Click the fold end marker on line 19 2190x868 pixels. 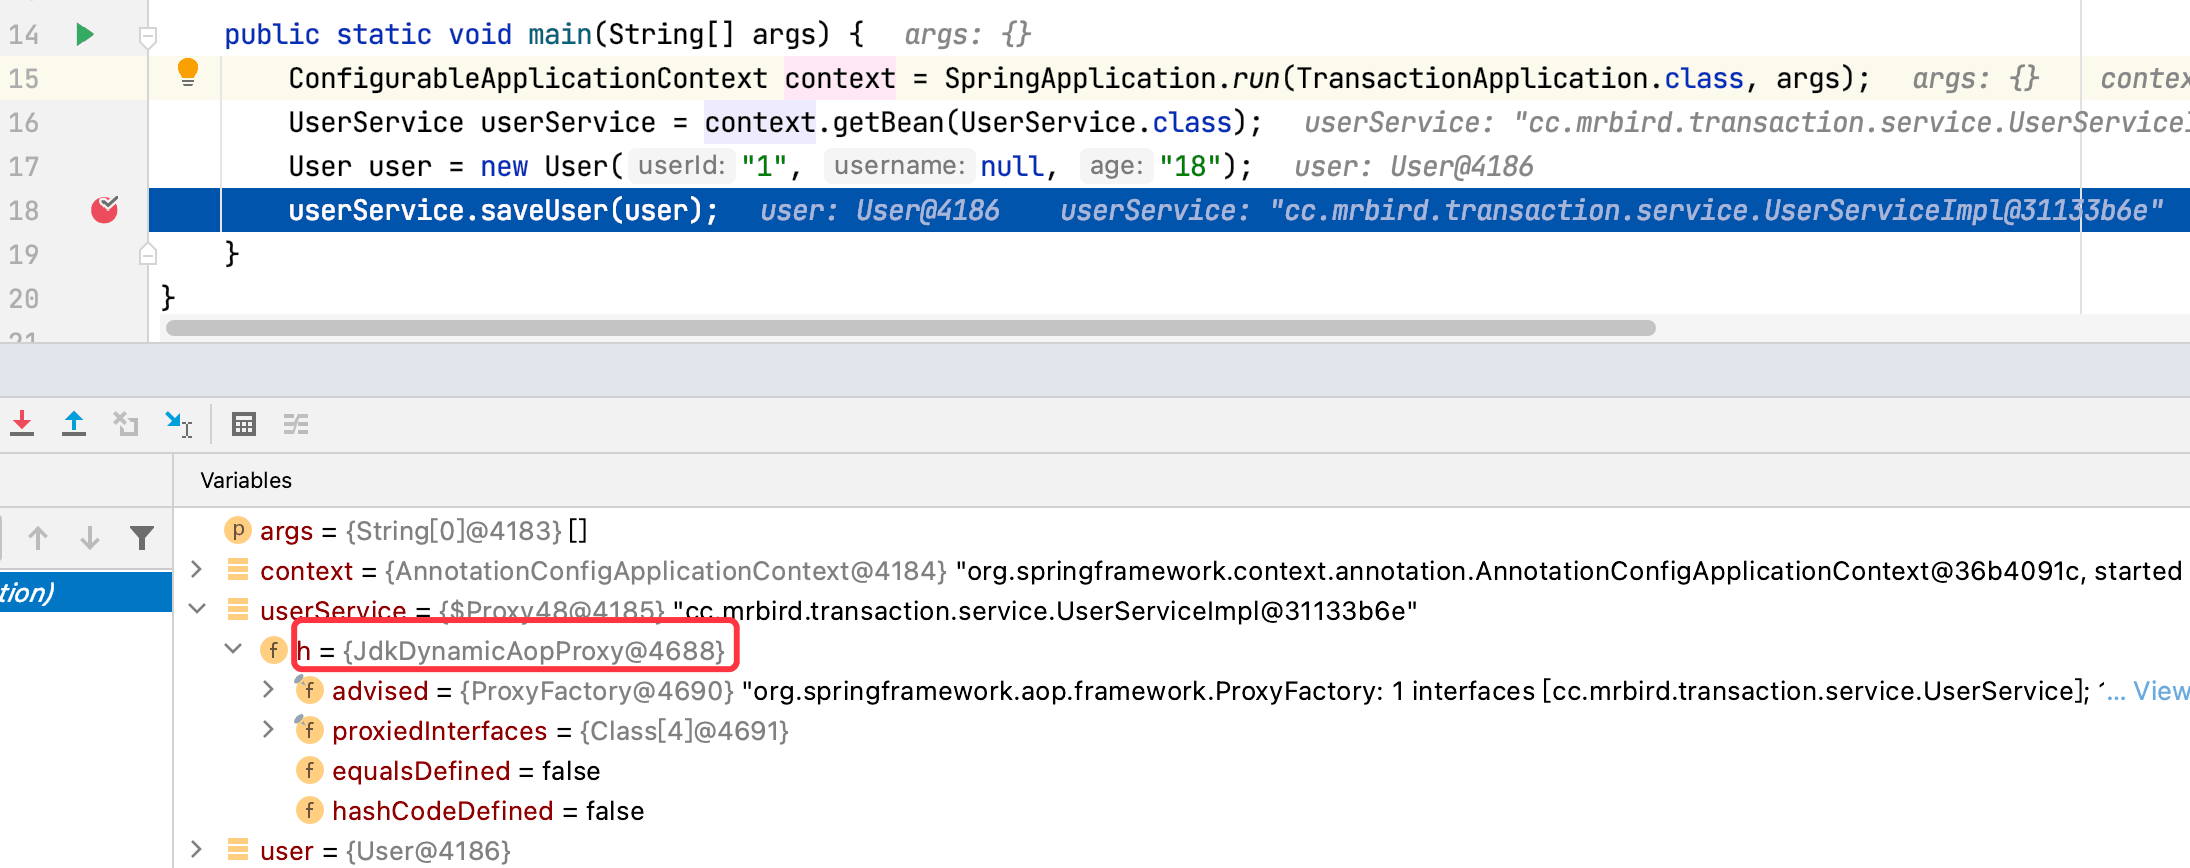tap(148, 254)
